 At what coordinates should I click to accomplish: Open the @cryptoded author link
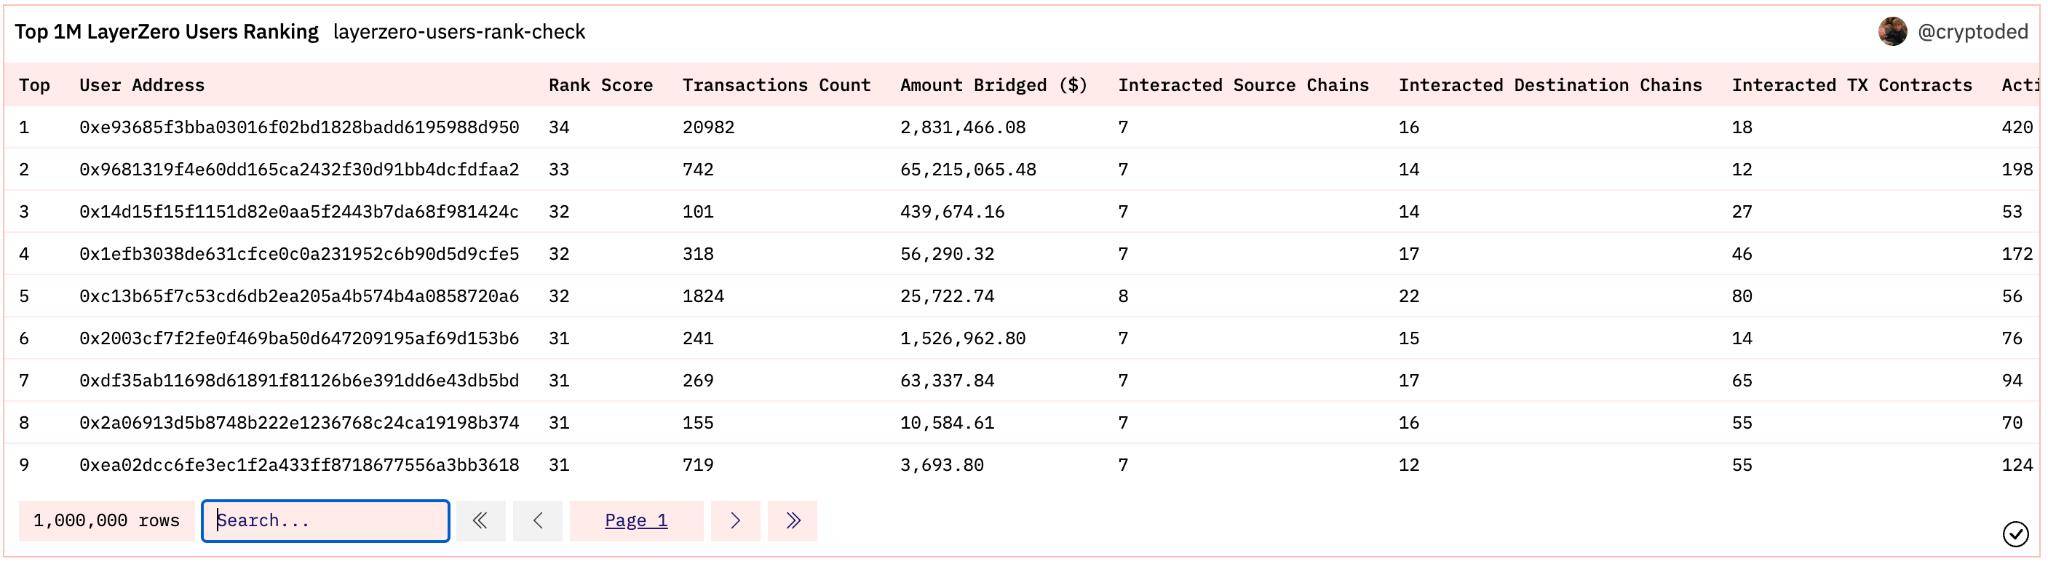1973,32
